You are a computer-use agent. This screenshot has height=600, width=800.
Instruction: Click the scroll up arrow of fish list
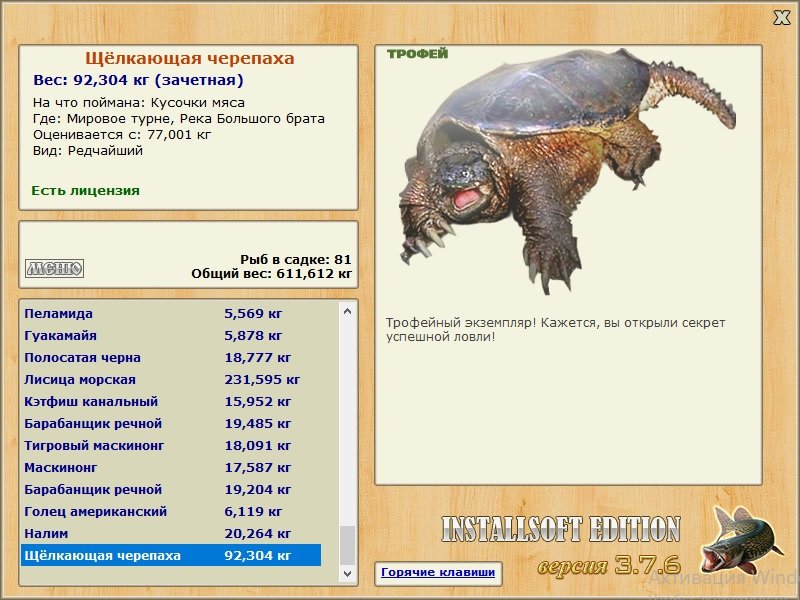coord(347,311)
